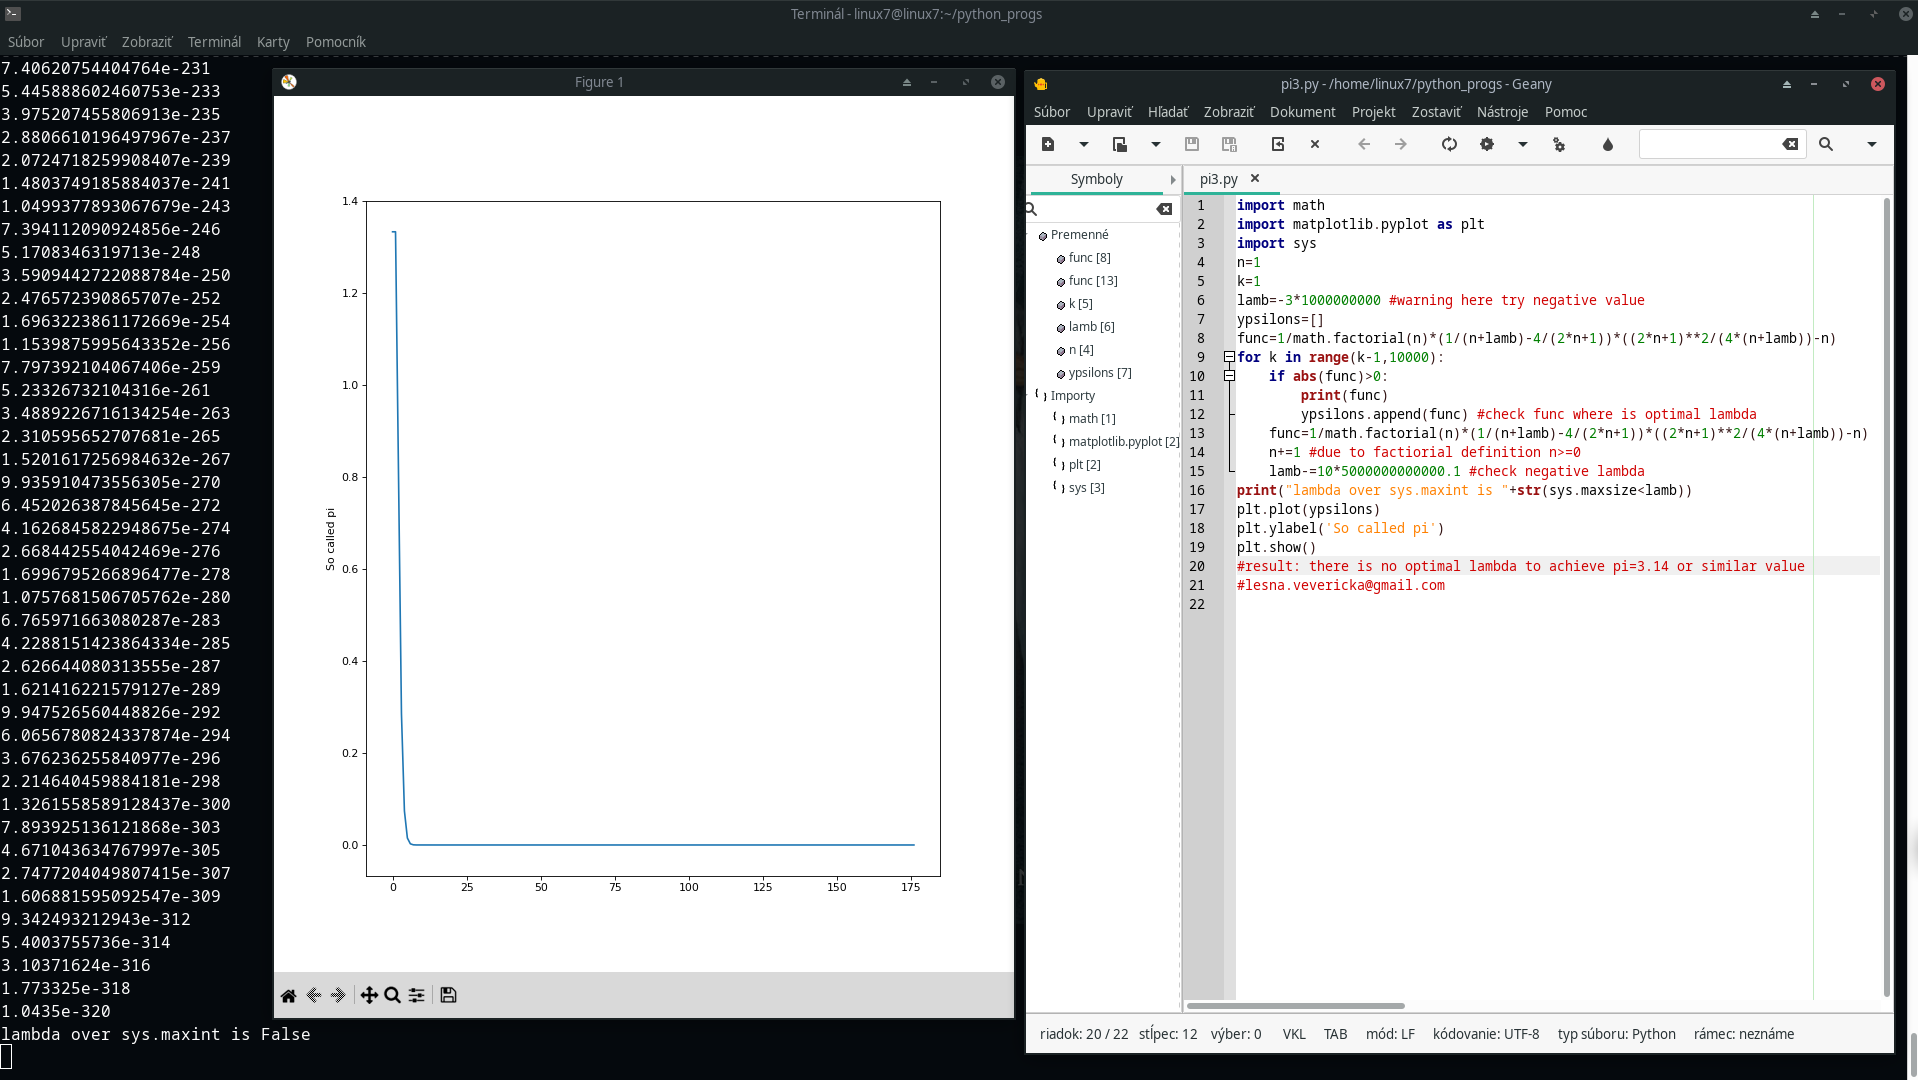The width and height of the screenshot is (1918, 1080).
Task: Switch to the pi3.py document tab
Action: (x=1219, y=179)
